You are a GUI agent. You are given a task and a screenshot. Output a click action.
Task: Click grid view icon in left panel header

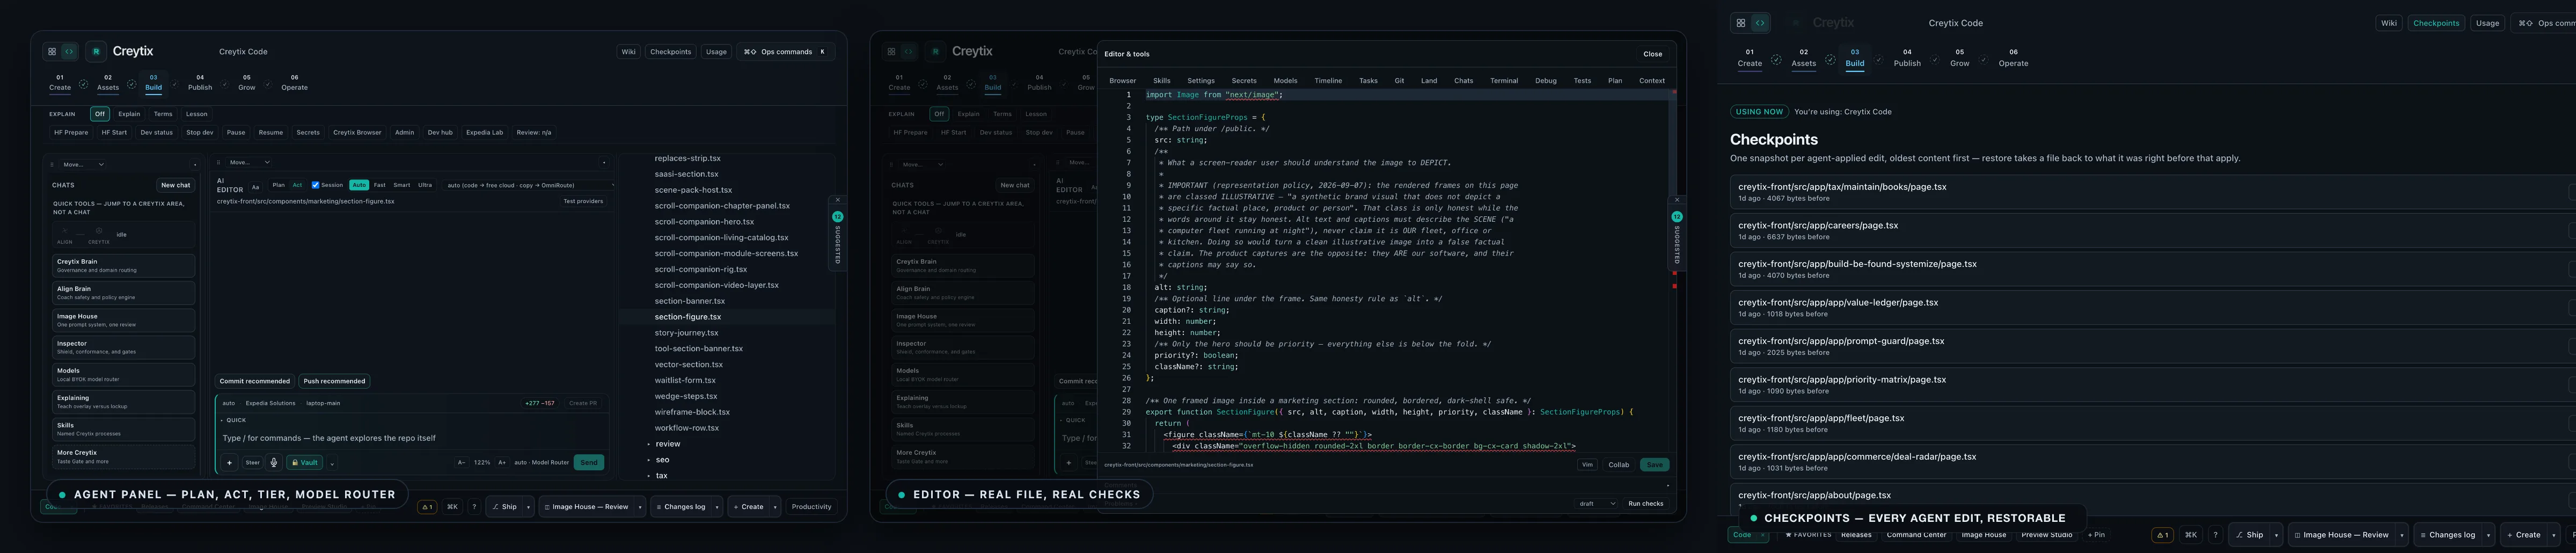tap(52, 51)
